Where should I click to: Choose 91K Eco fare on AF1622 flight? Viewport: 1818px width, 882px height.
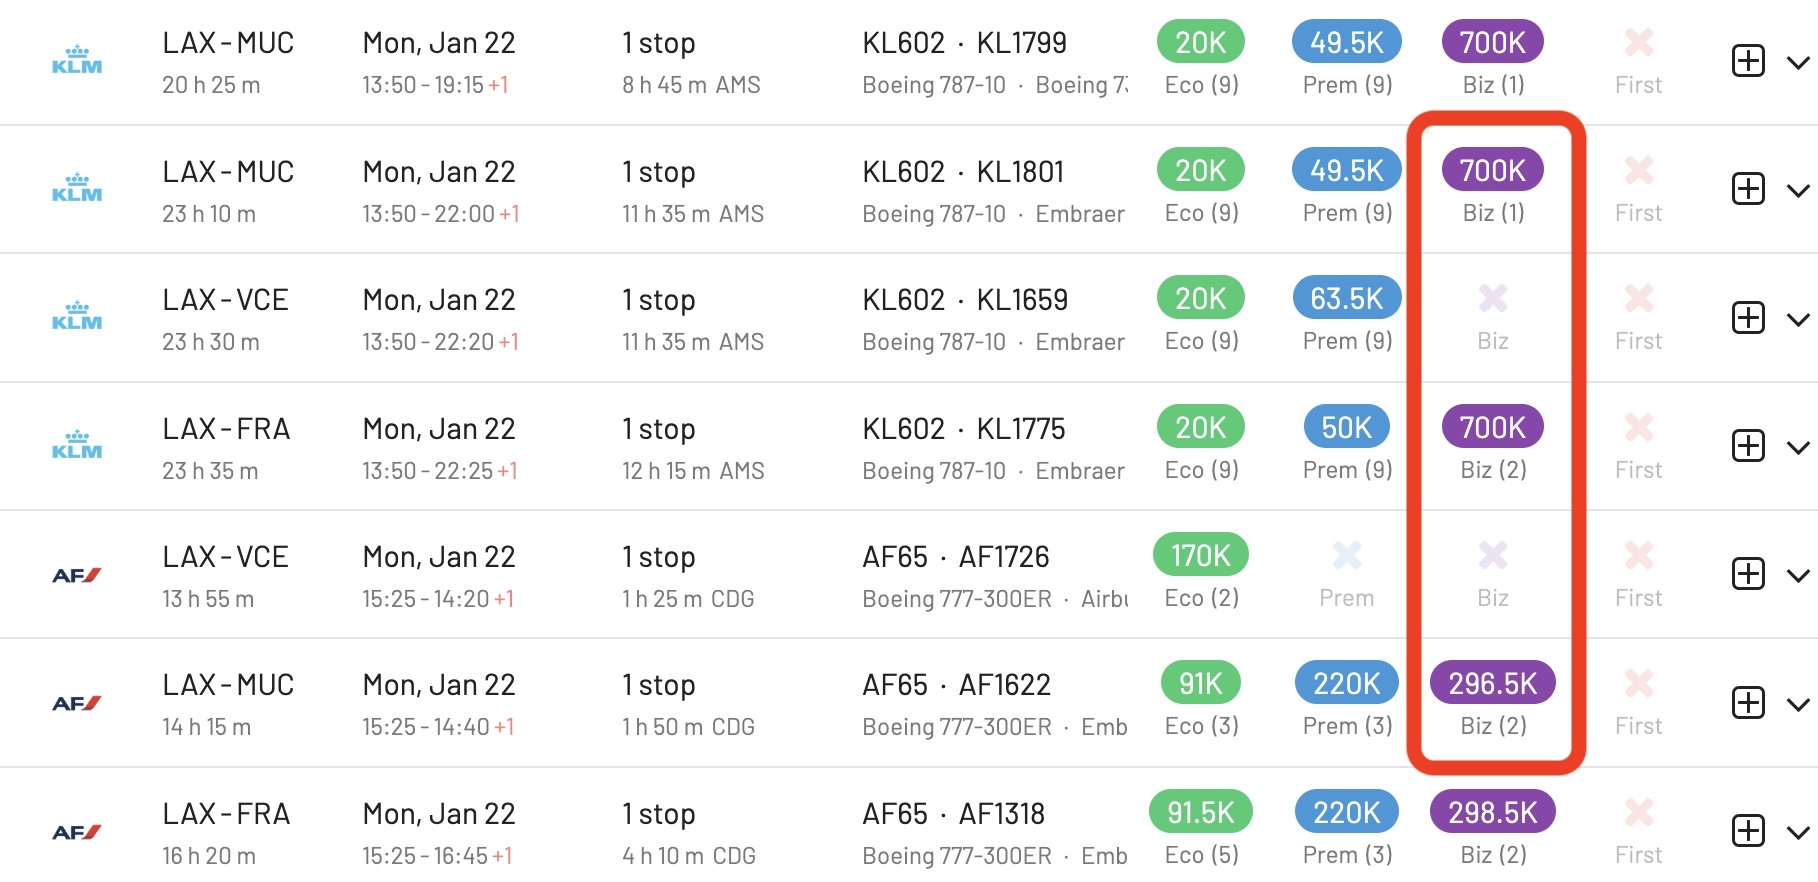pyautogui.click(x=1200, y=684)
